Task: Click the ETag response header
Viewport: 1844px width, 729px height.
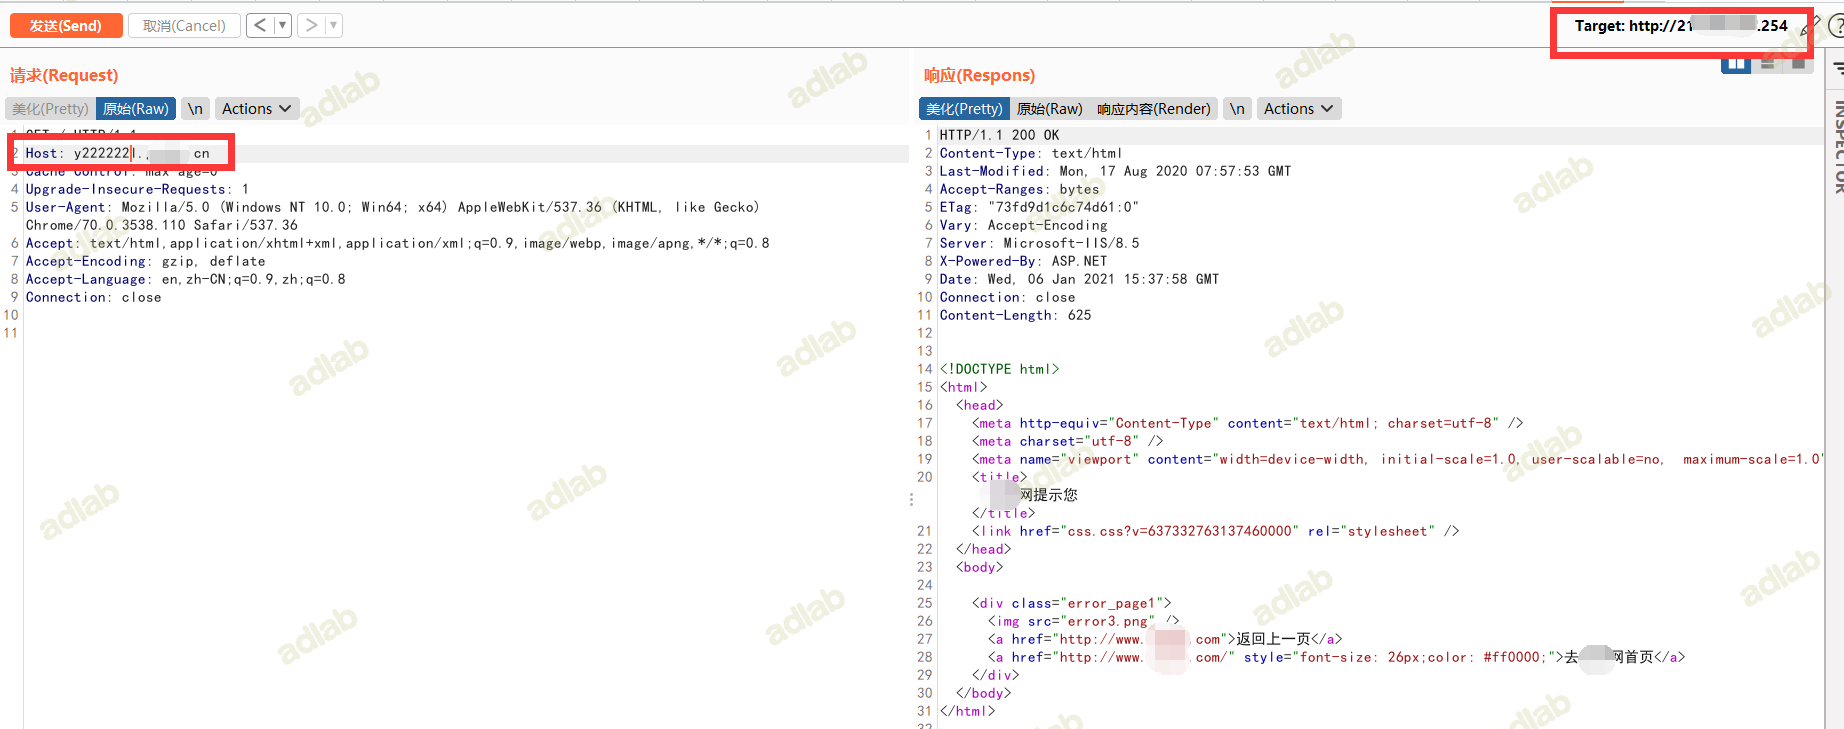Action: click(1039, 207)
